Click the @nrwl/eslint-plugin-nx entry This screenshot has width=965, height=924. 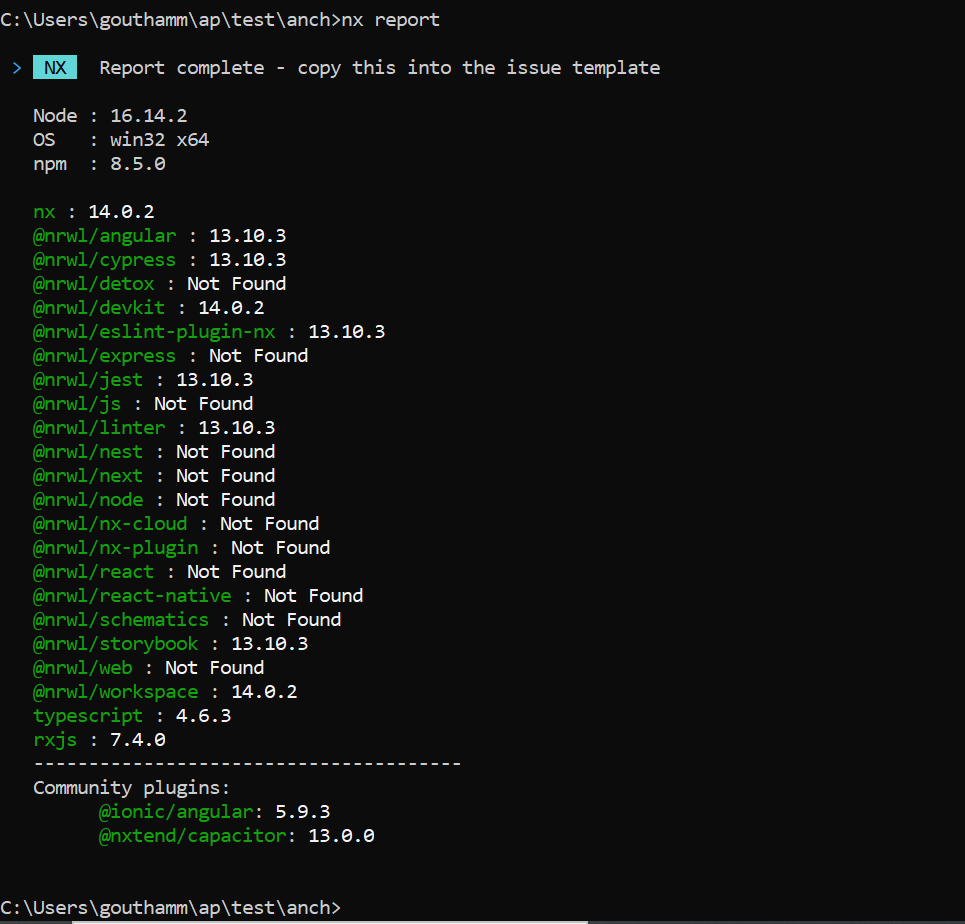click(x=153, y=331)
